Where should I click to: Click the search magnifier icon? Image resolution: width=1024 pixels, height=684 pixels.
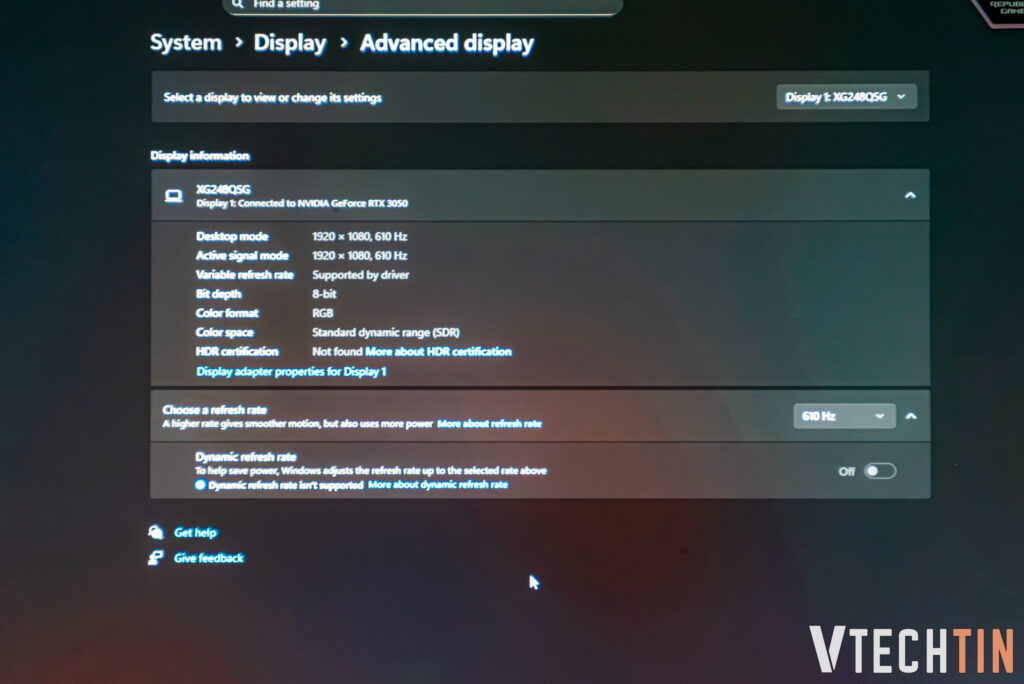[x=237, y=4]
